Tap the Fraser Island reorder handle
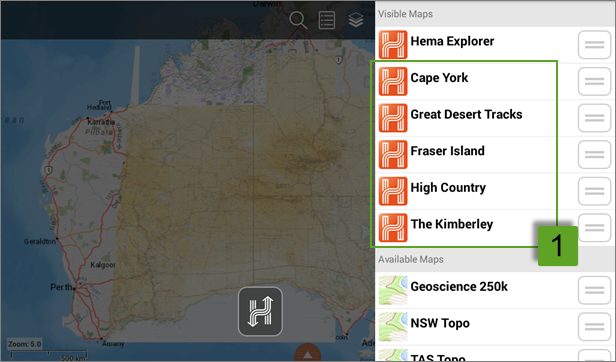 click(x=594, y=154)
